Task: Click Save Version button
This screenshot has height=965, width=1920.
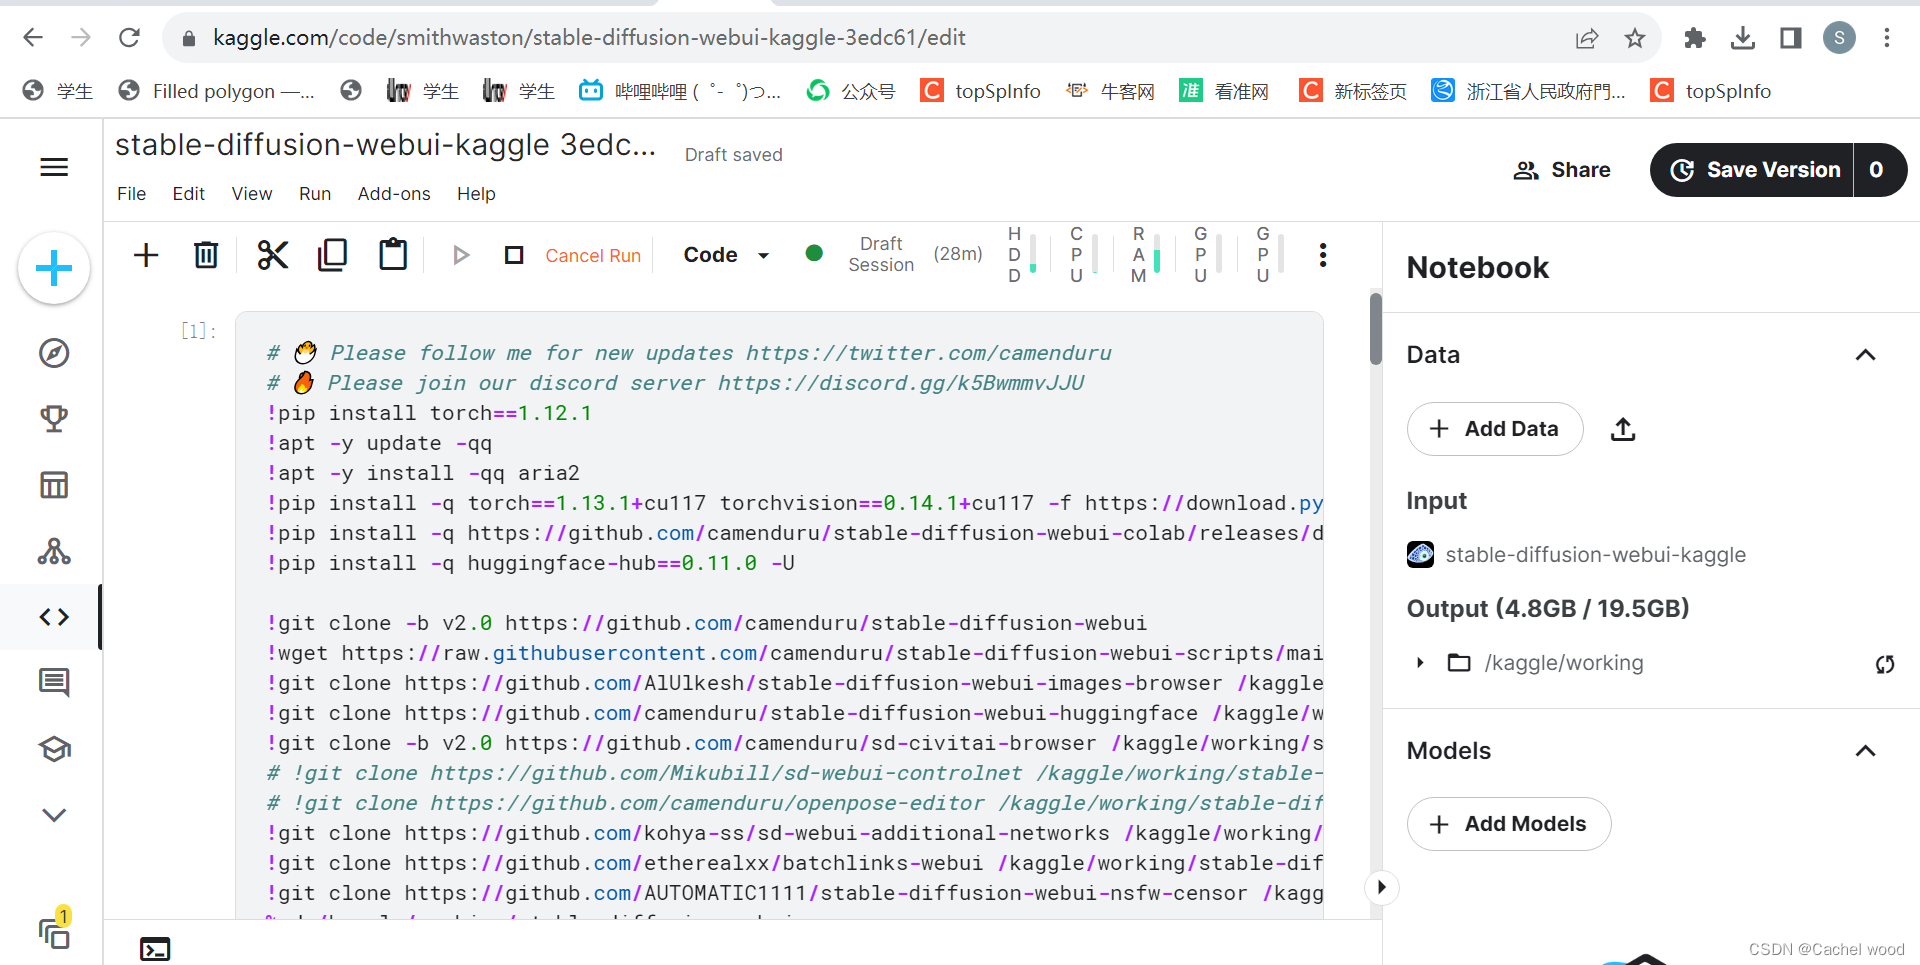Action: pyautogui.click(x=1753, y=170)
